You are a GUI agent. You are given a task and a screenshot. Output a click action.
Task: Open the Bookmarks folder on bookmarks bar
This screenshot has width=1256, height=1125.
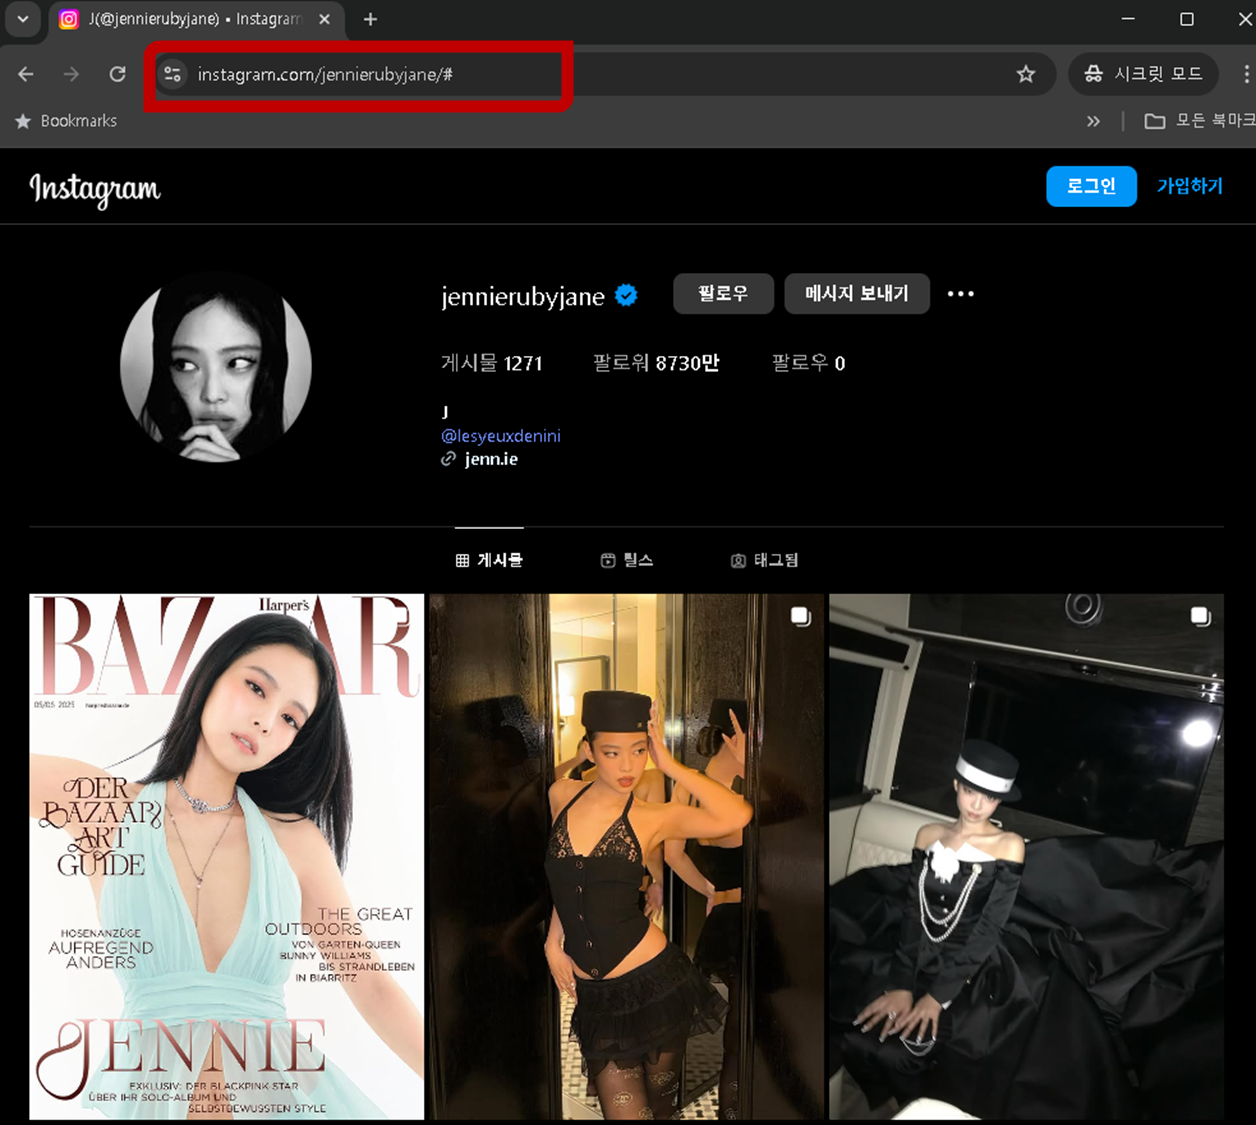coord(66,121)
